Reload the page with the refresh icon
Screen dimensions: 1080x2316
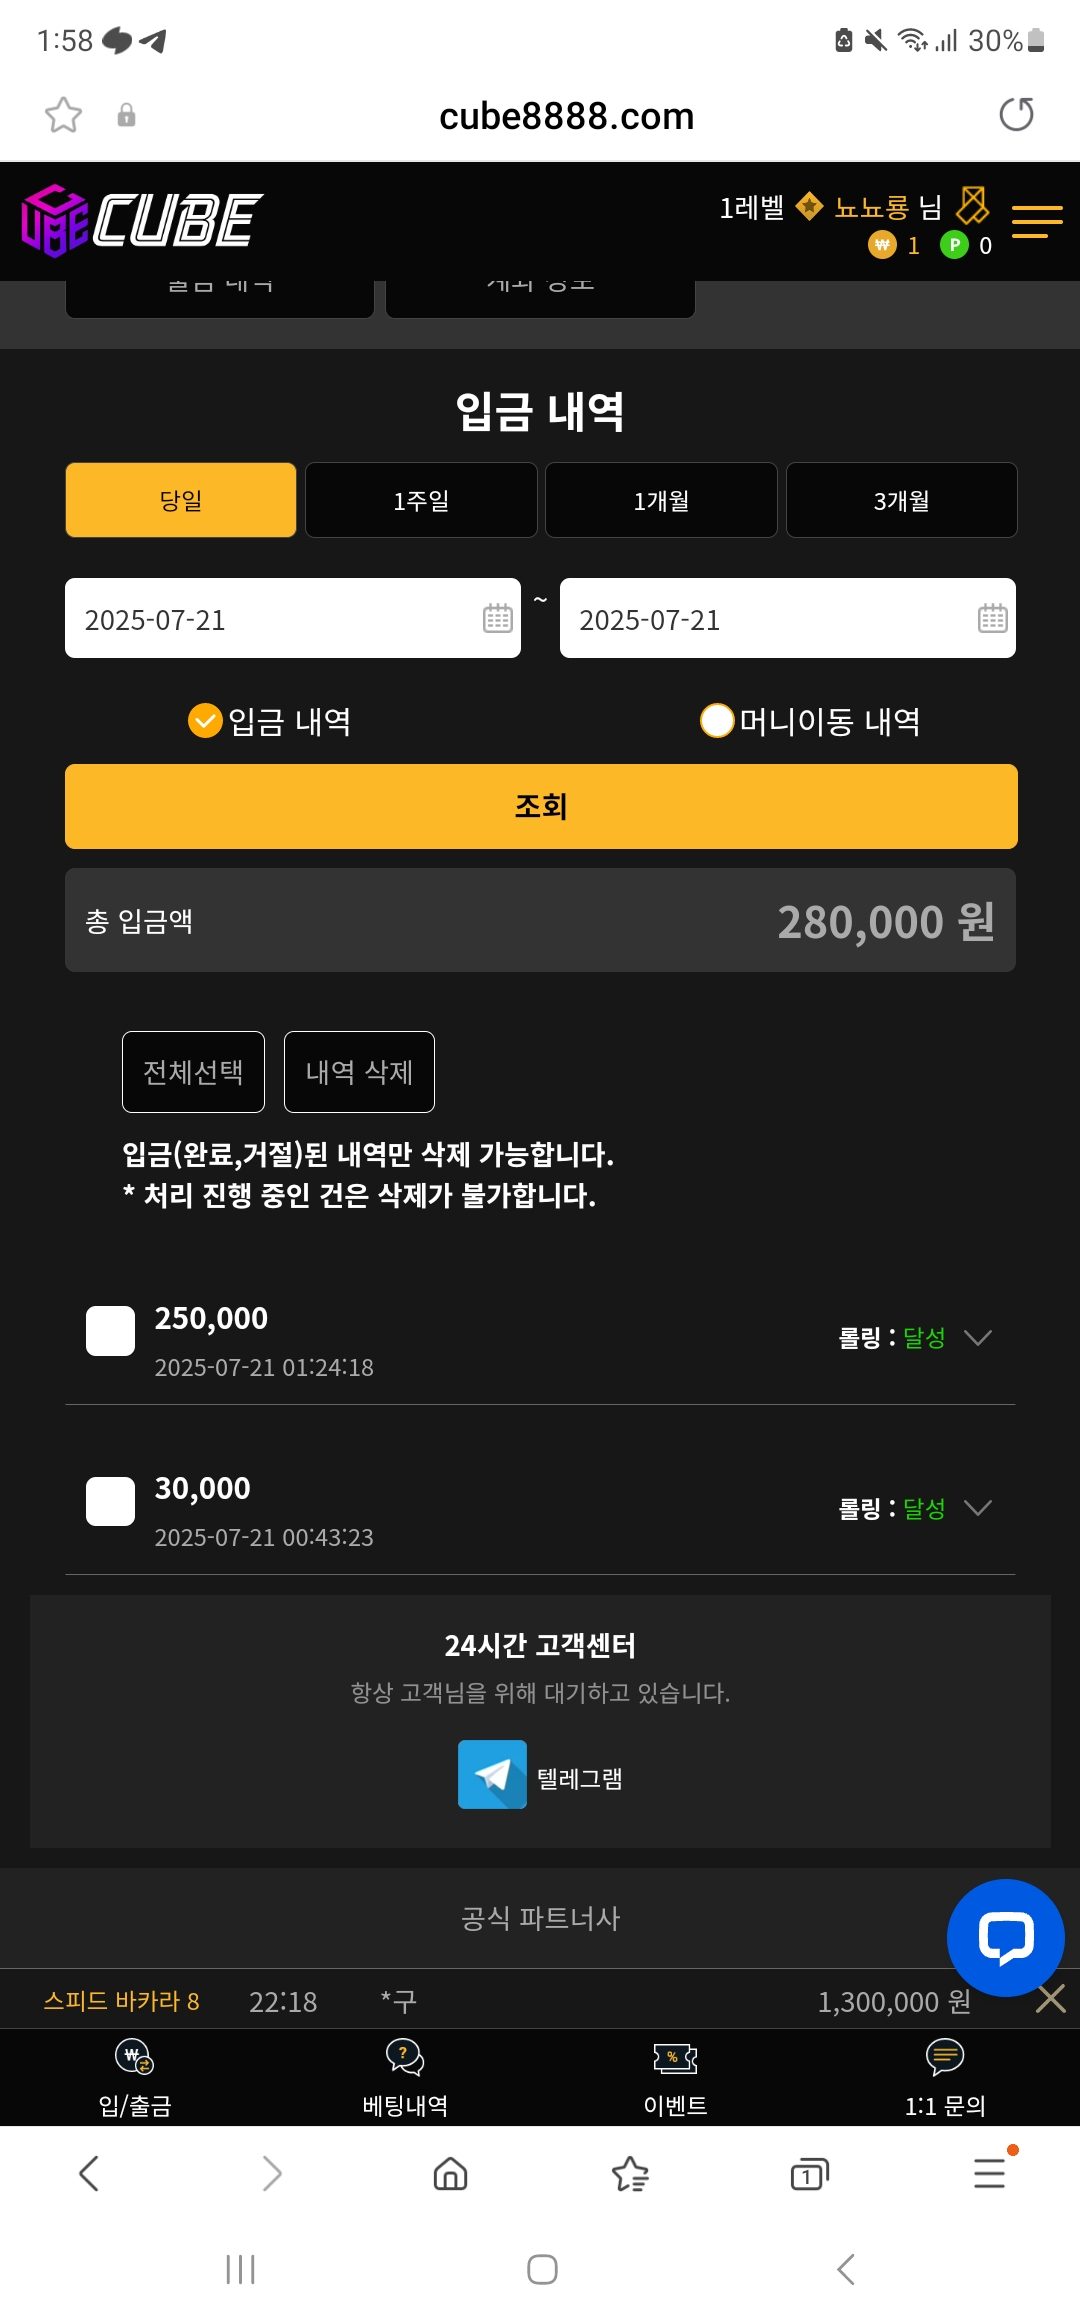(1016, 115)
